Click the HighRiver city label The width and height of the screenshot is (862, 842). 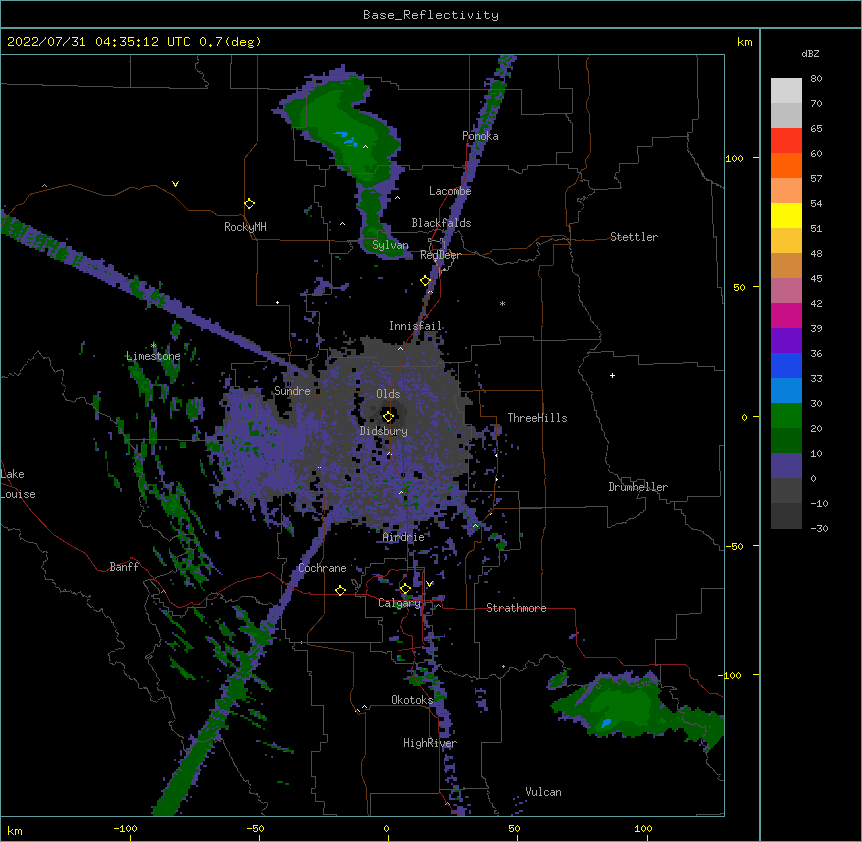(430, 743)
